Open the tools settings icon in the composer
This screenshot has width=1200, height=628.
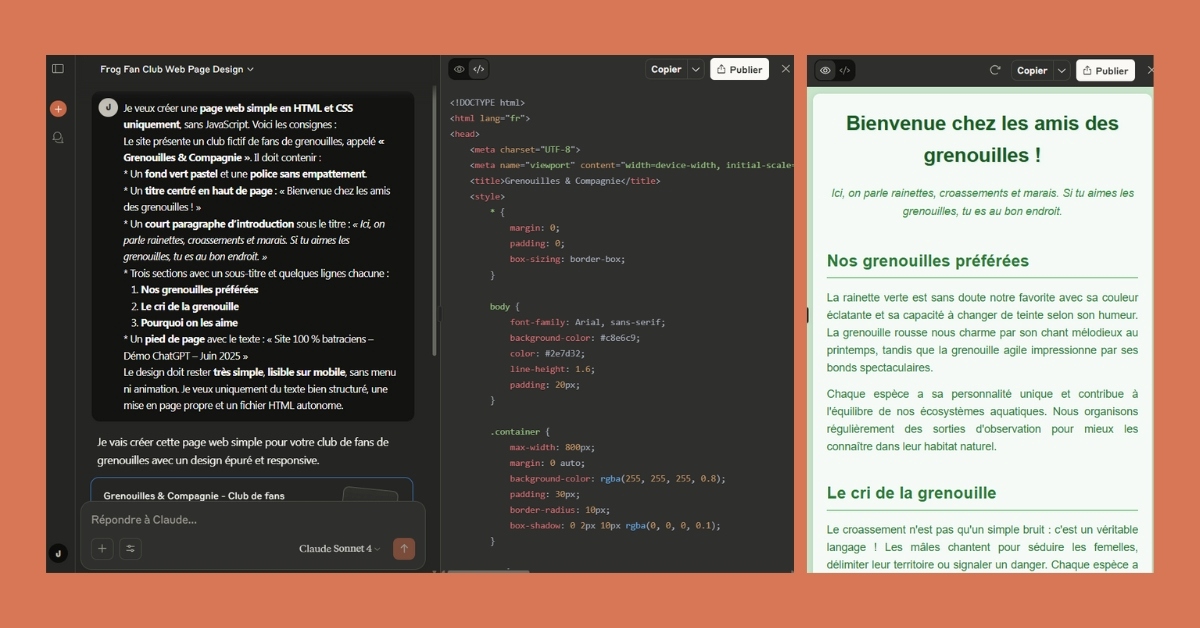coord(130,548)
